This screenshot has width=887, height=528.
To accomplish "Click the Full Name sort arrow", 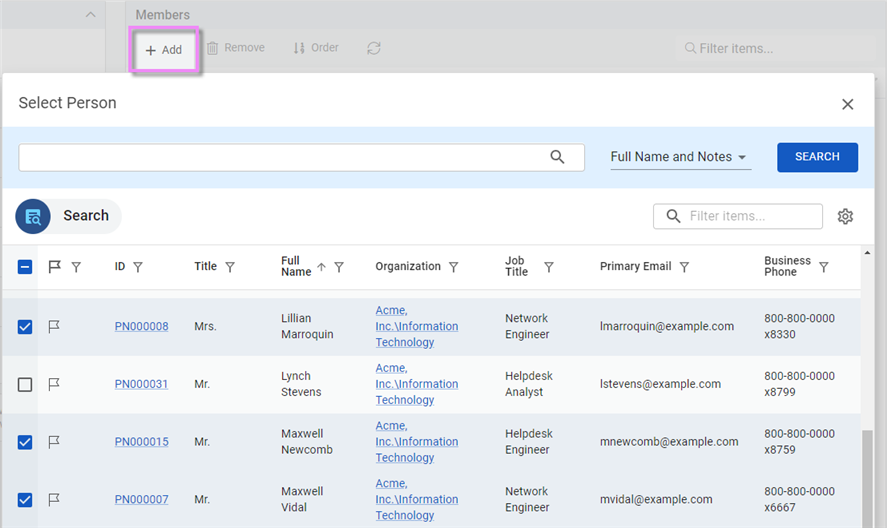I will click(321, 267).
